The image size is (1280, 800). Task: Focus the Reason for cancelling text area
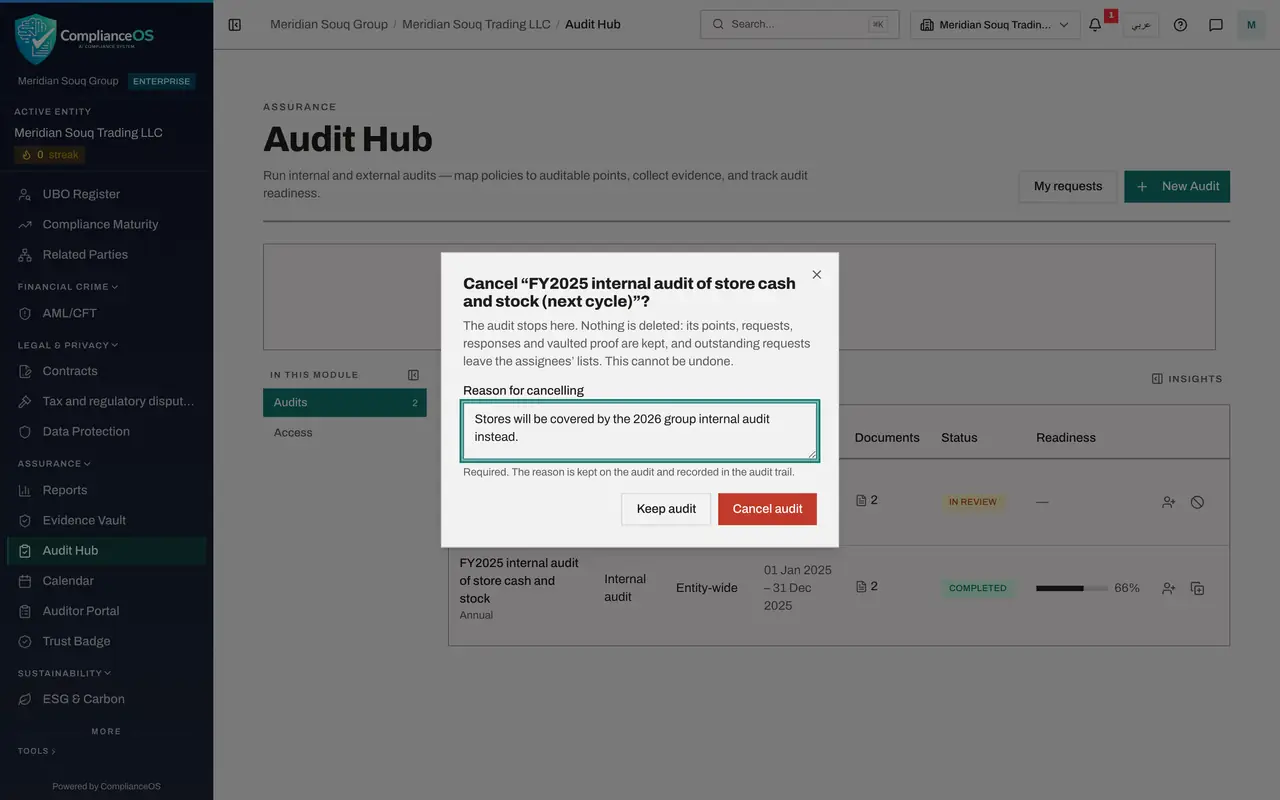640,431
